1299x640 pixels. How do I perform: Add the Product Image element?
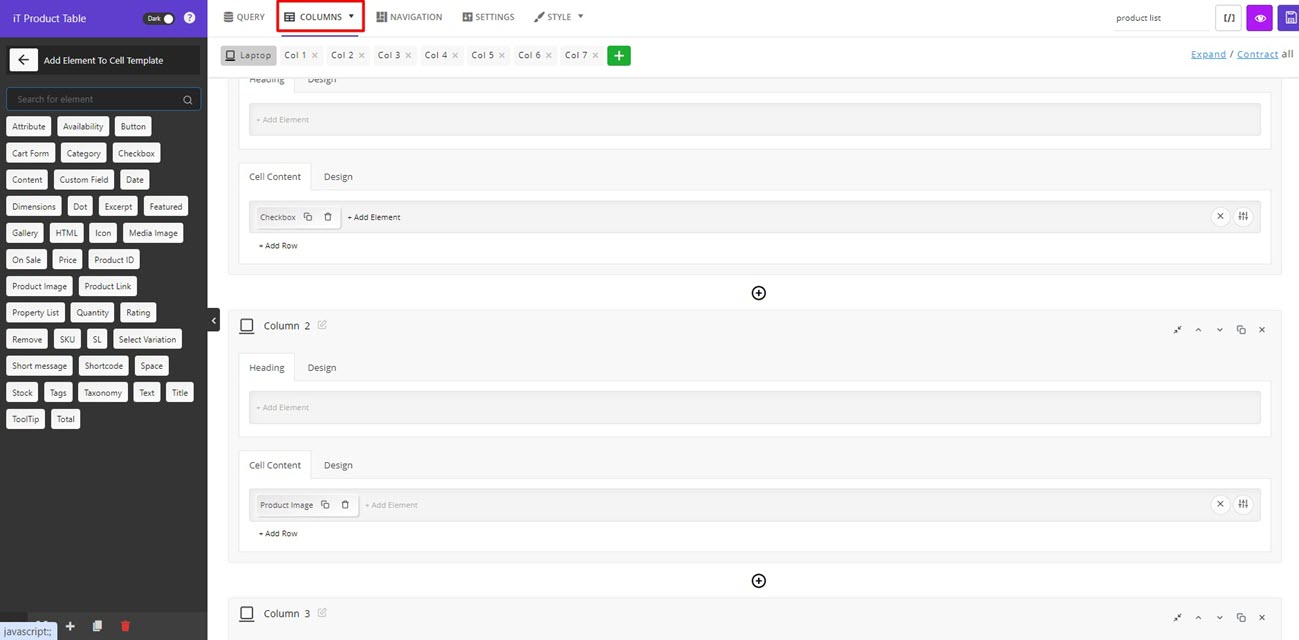click(40, 286)
